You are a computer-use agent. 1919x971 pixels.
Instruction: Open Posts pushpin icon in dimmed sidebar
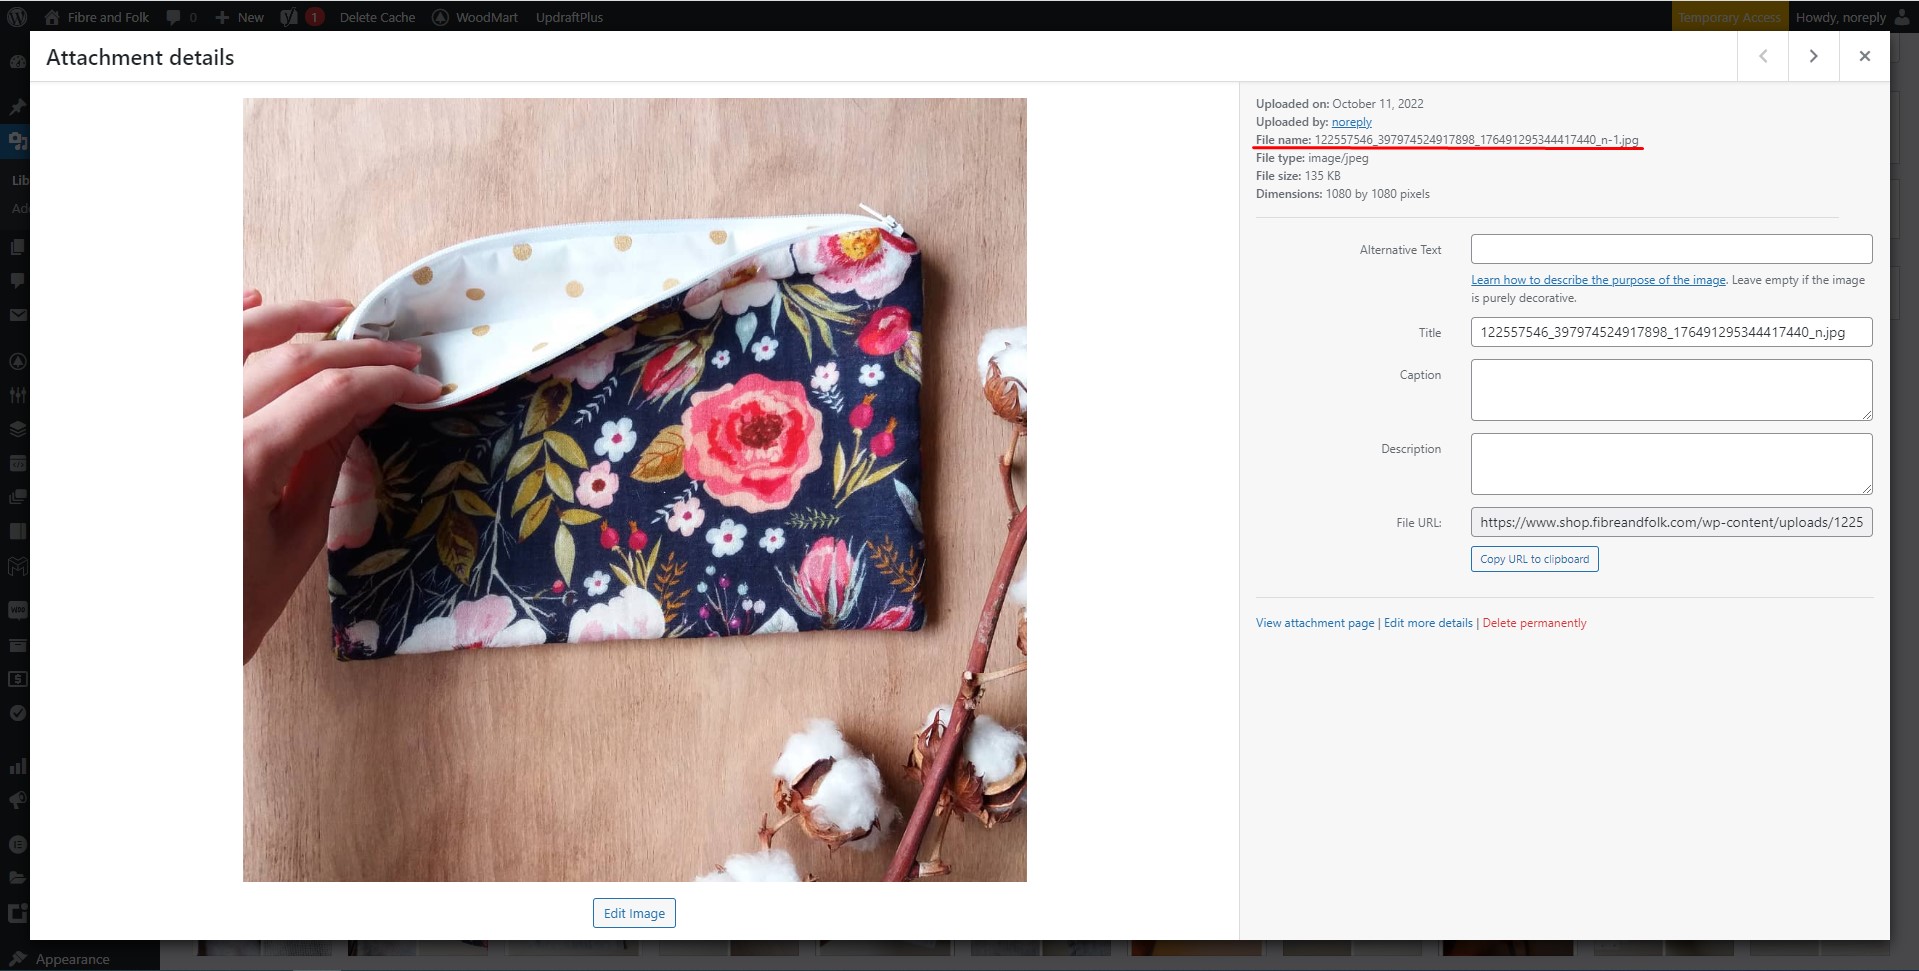tap(17, 106)
